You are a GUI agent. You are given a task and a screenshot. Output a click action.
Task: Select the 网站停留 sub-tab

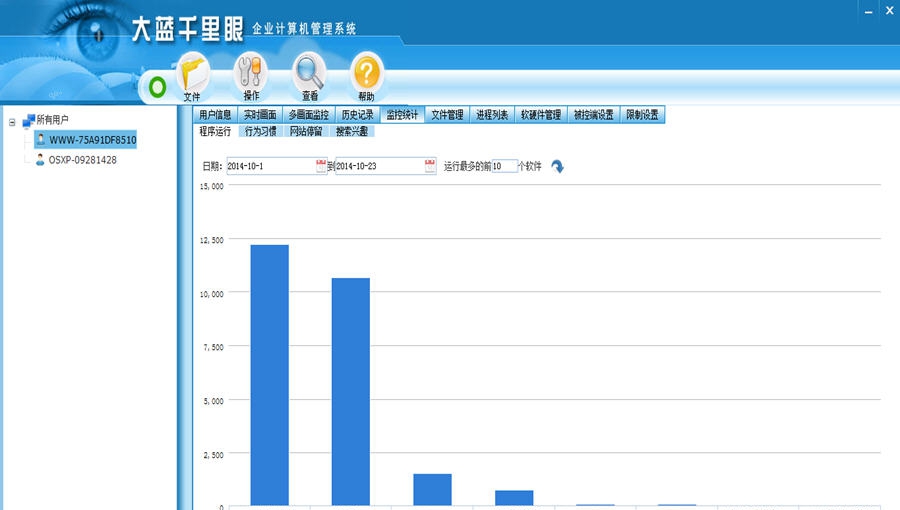click(305, 131)
